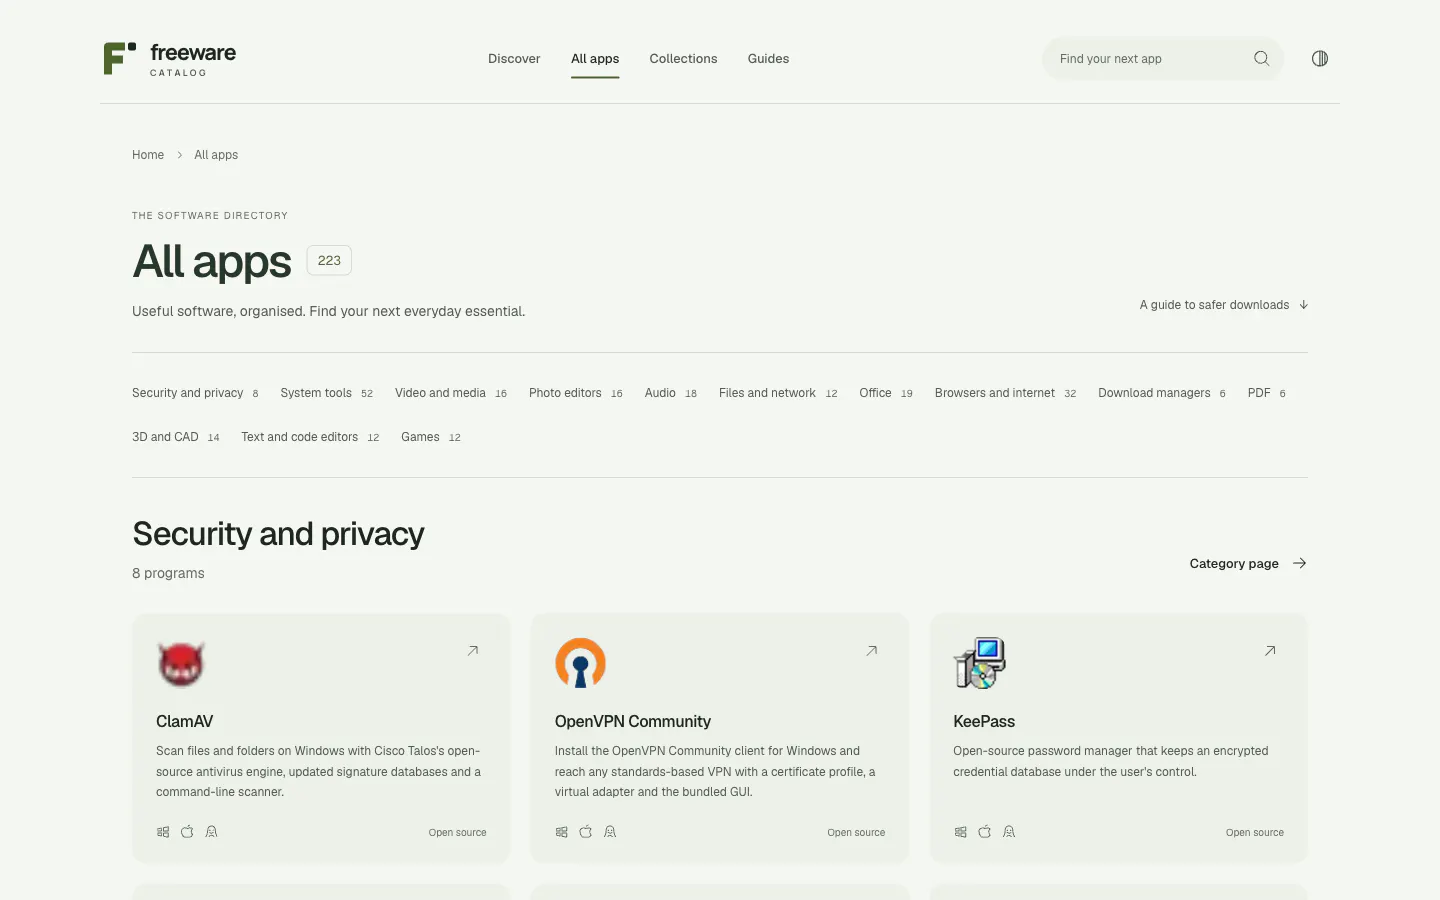Screen dimensions: 1440x900
Task: Click the Apple platform icon on ClamAV card
Action: 187,832
